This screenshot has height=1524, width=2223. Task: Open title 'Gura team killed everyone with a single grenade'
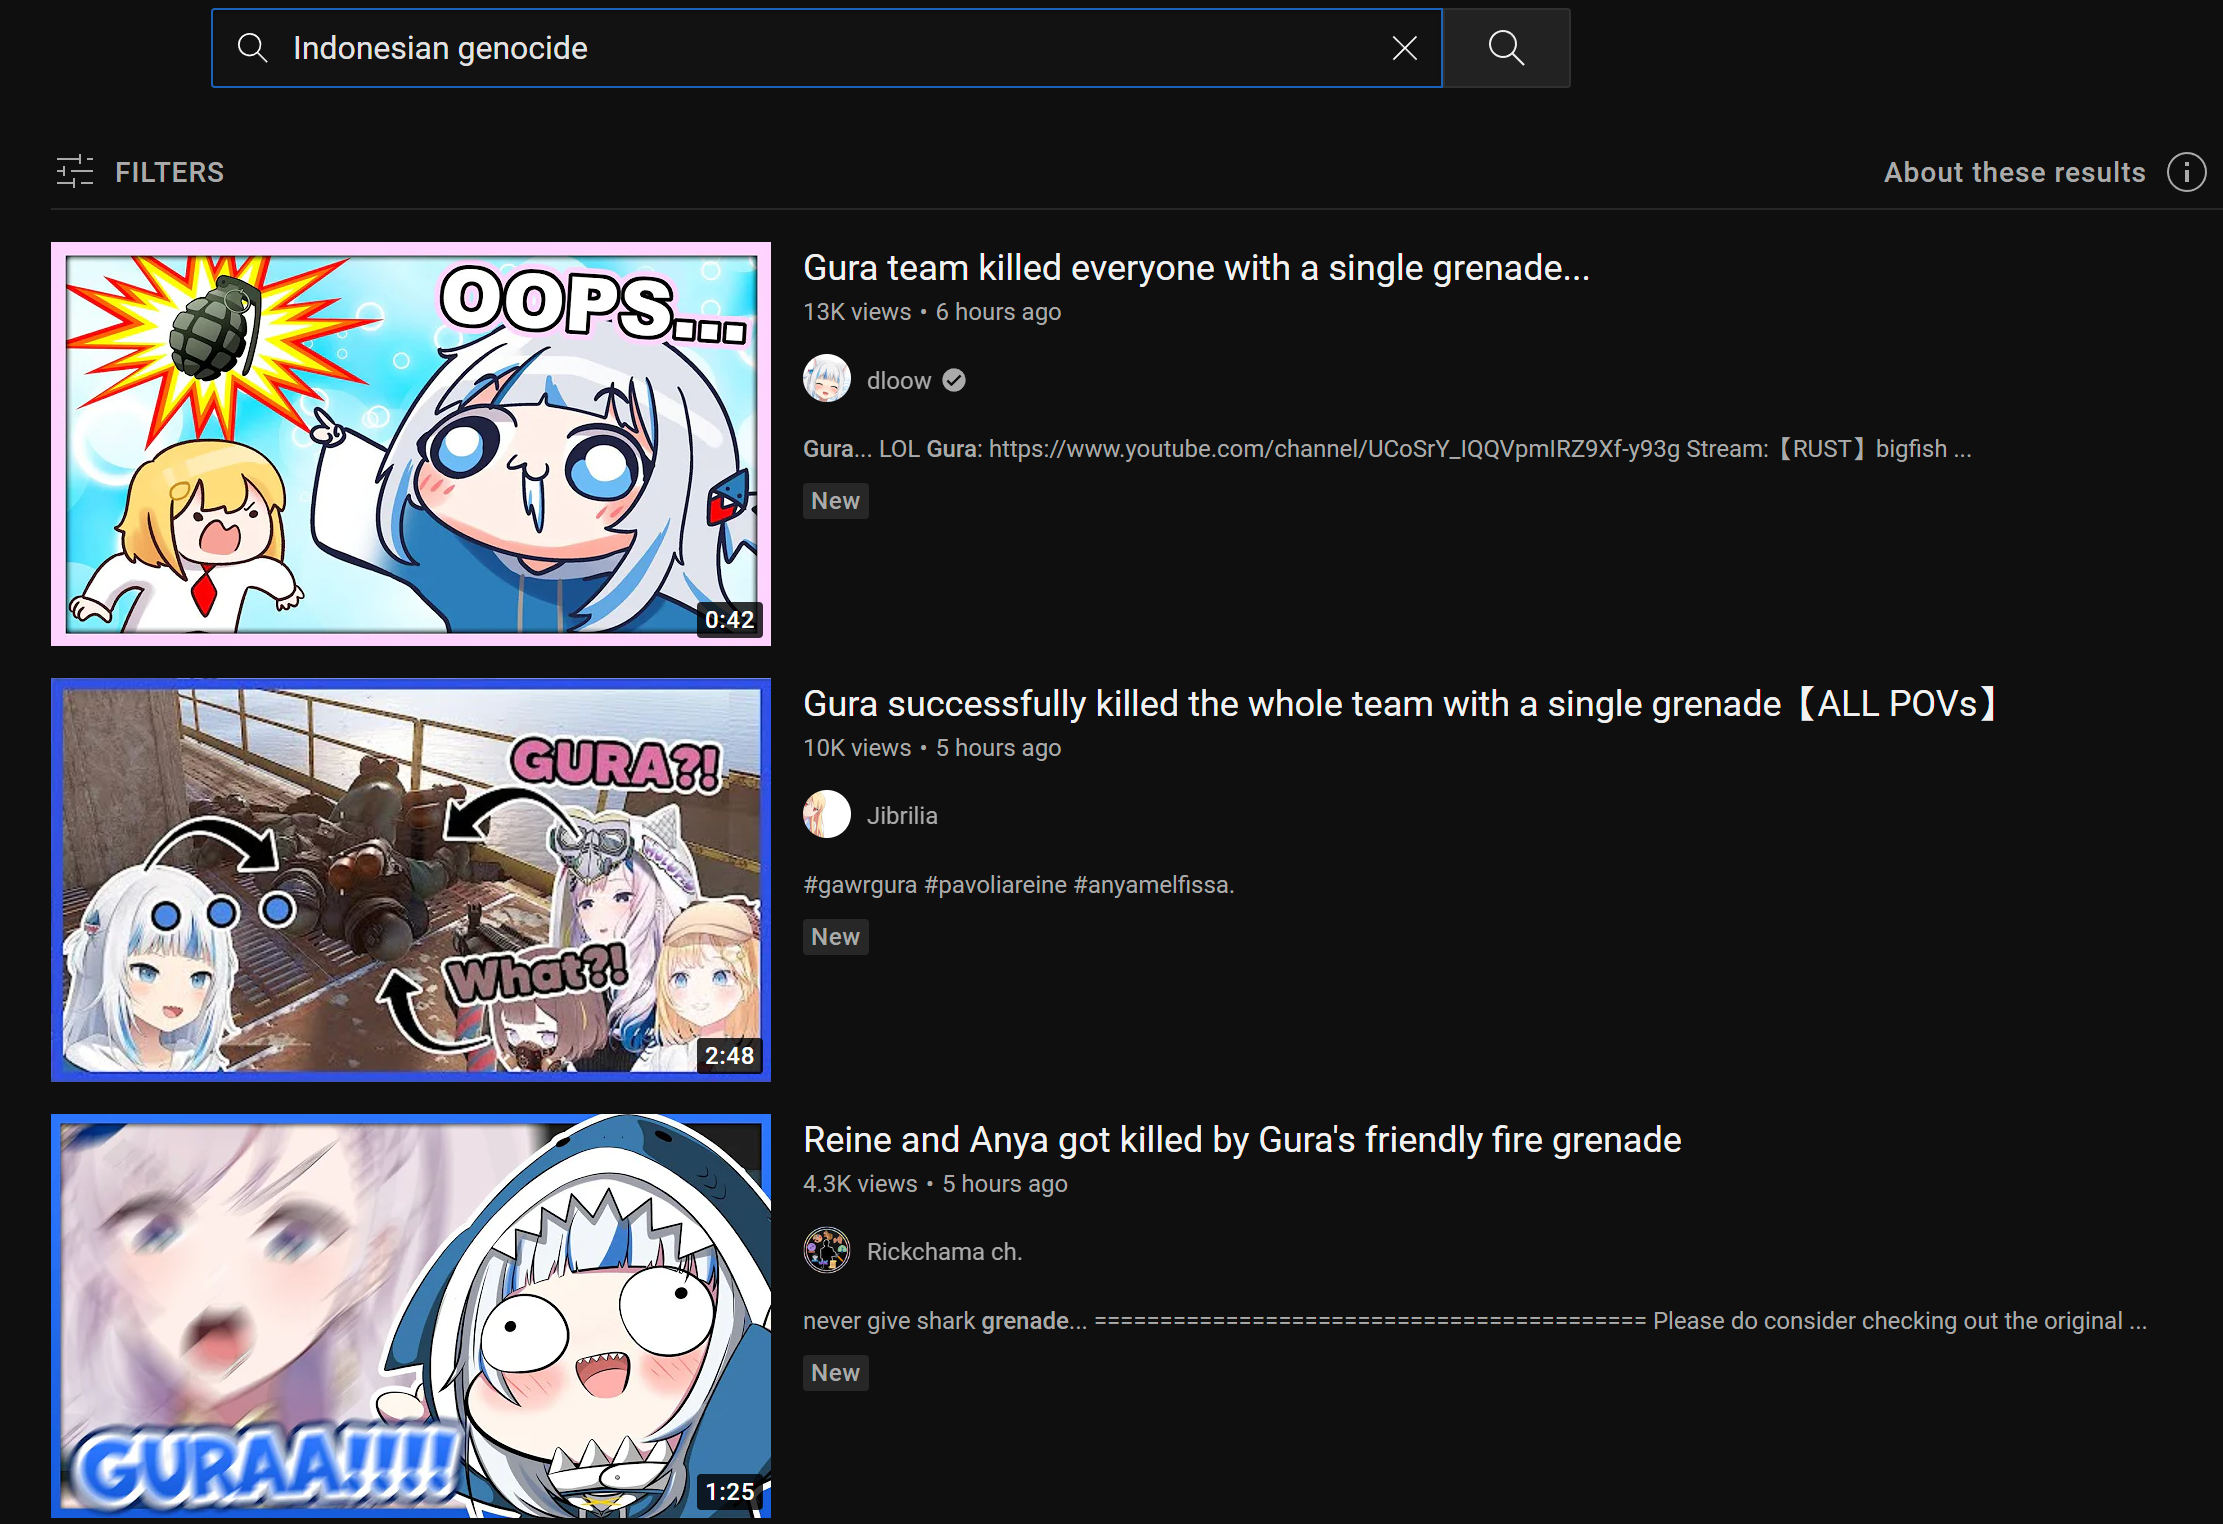click(1196, 268)
